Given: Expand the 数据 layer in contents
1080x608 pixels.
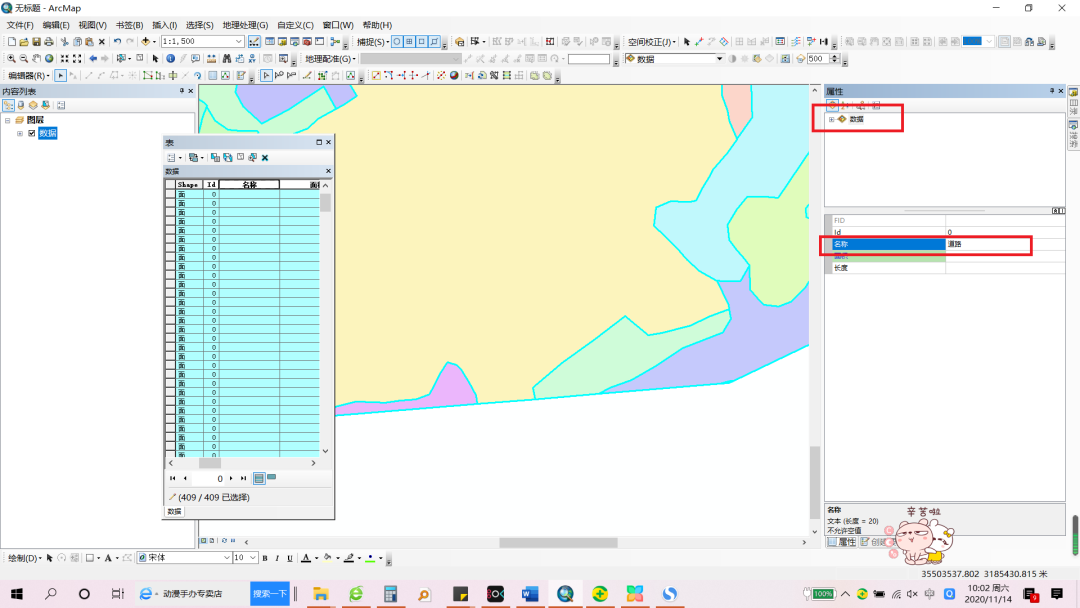Looking at the screenshot, I should click(20, 134).
